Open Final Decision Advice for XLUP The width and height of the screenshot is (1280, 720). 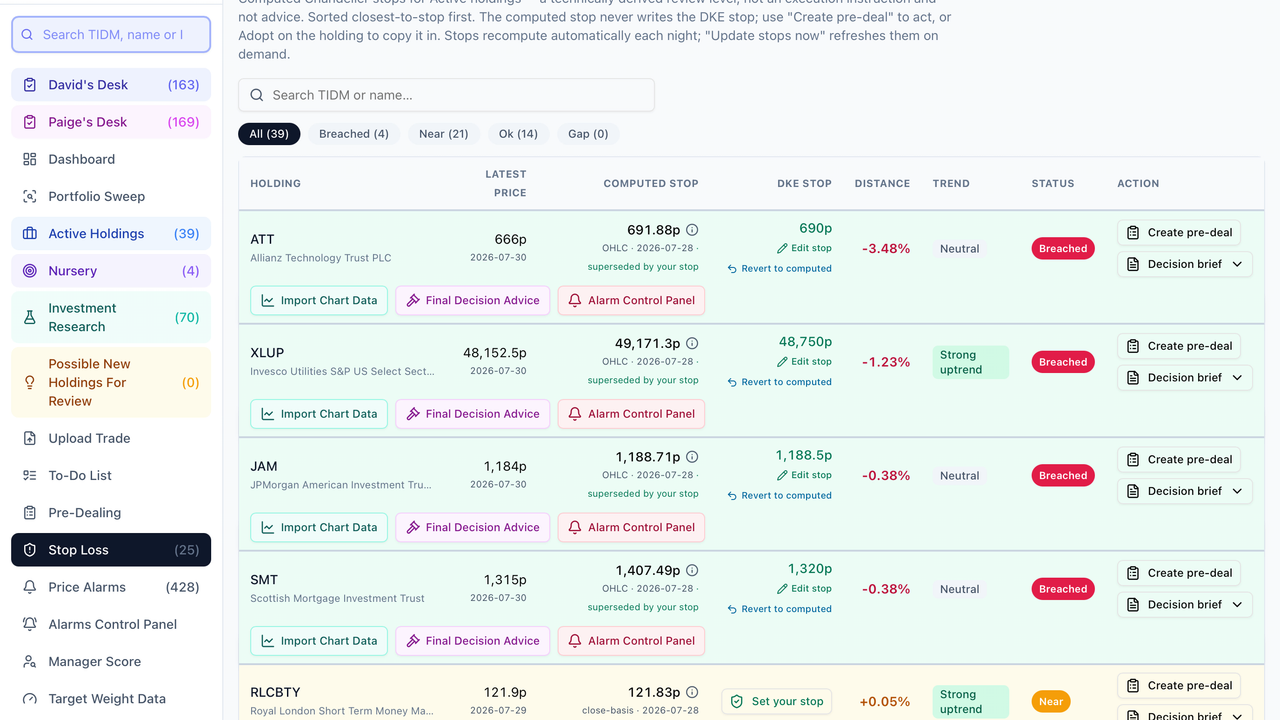[473, 414]
